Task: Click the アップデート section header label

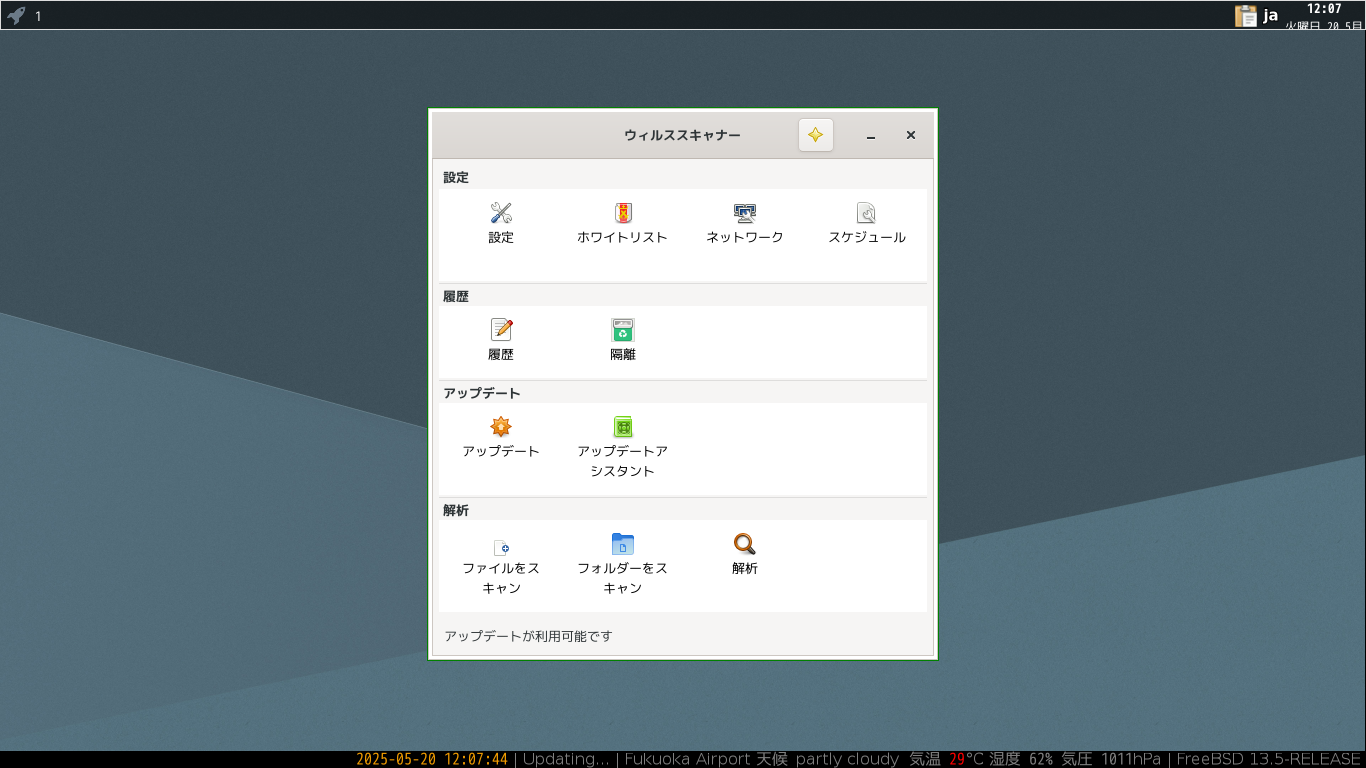Action: pyautogui.click(x=482, y=393)
